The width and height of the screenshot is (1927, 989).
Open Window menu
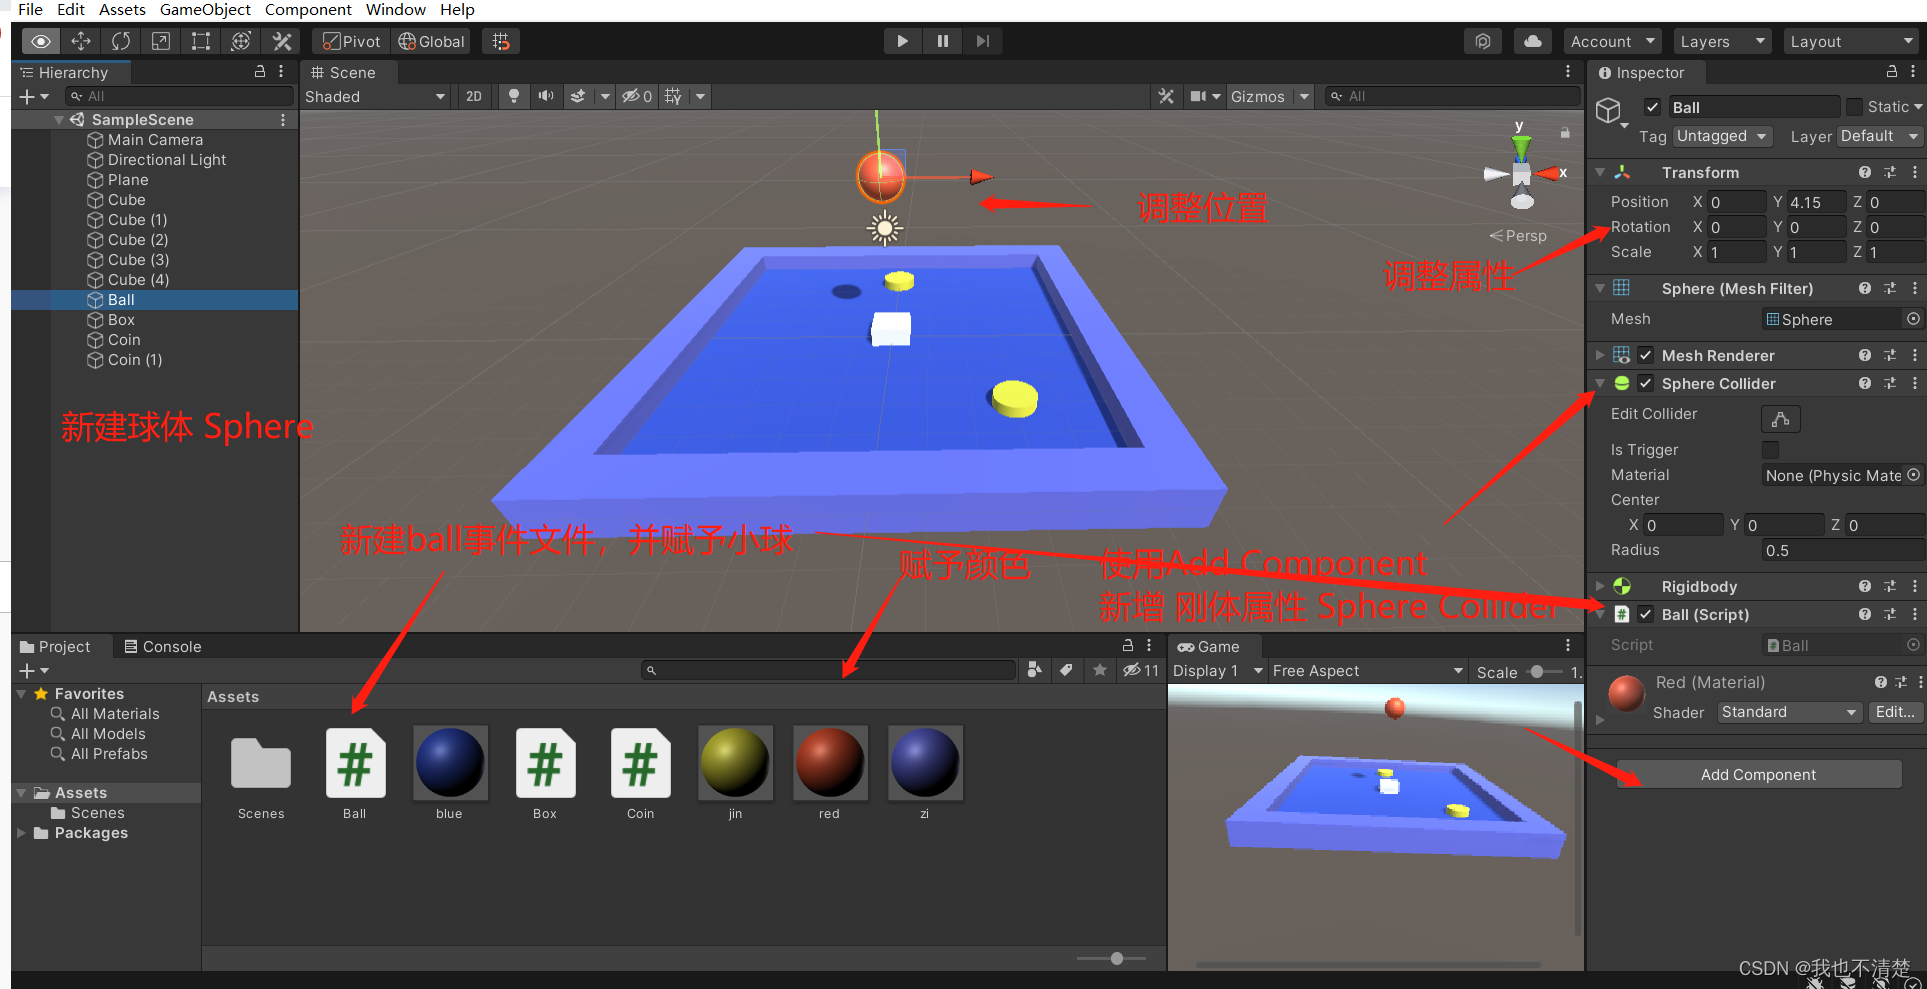pos(395,10)
